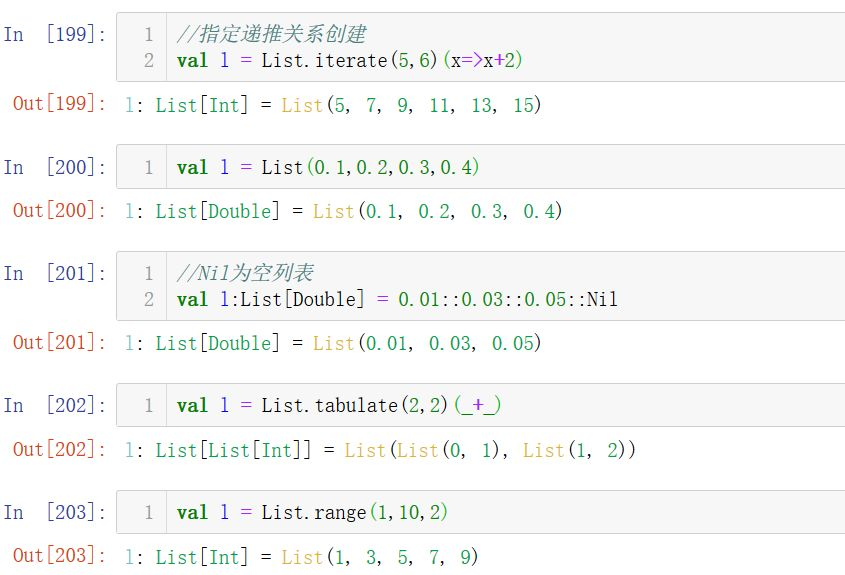The height and width of the screenshot is (575, 845).
Task: Click the 0.01::0.03::0.05::Nil code line
Action: pyautogui.click(x=397, y=299)
